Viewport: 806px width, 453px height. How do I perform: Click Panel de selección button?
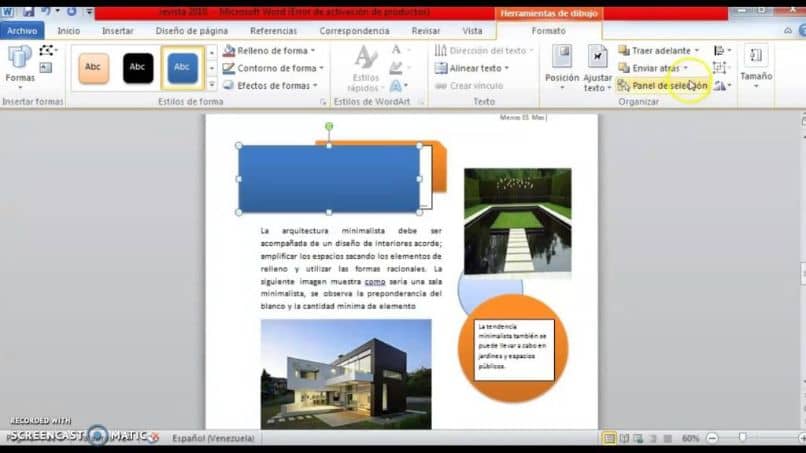coord(663,85)
